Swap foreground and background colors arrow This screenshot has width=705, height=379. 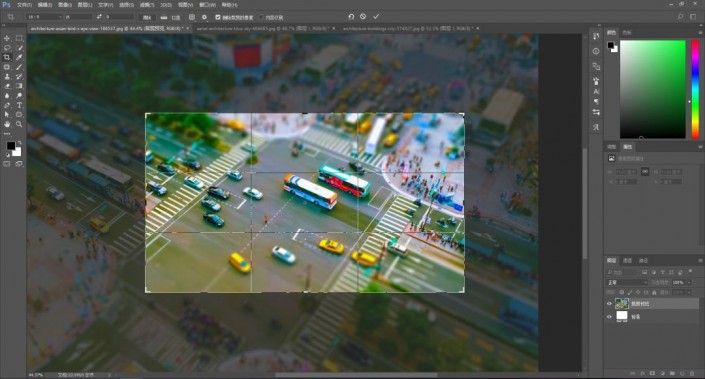click(19, 143)
